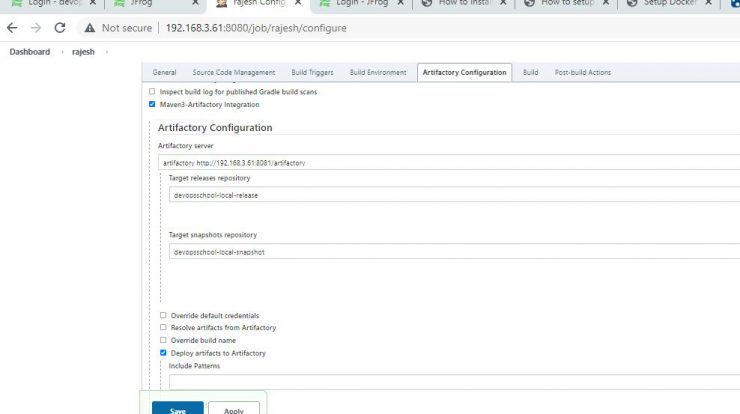740x414 pixels.
Task: Close the rajesh Config browser tab
Action: click(298, 3)
